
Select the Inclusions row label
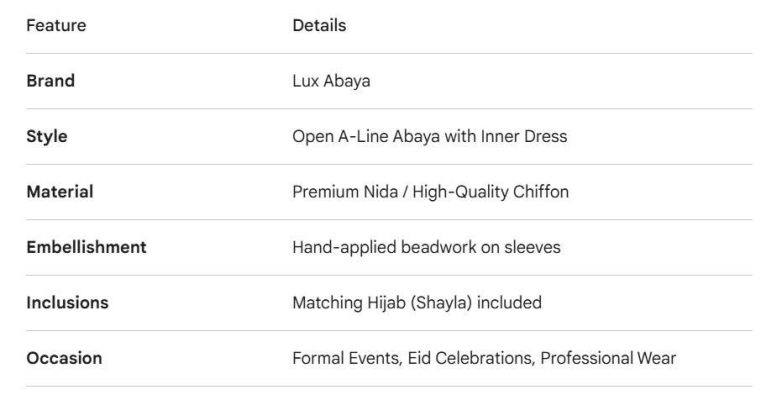(67, 302)
